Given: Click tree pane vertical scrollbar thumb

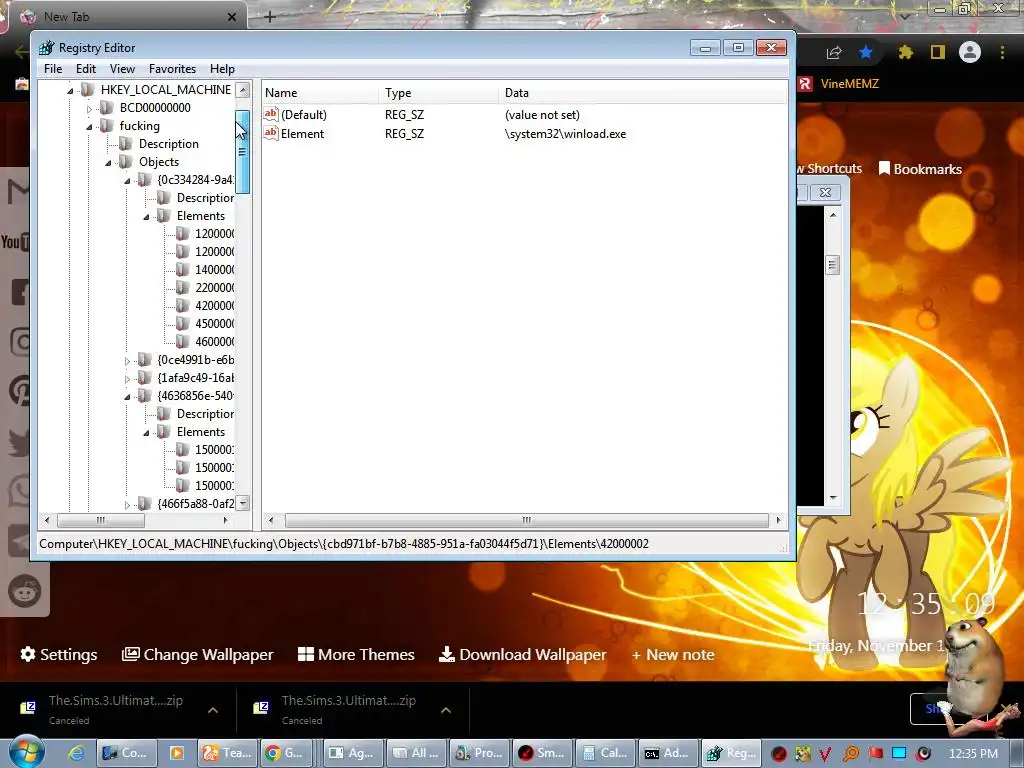Looking at the screenshot, I should click(x=242, y=152).
